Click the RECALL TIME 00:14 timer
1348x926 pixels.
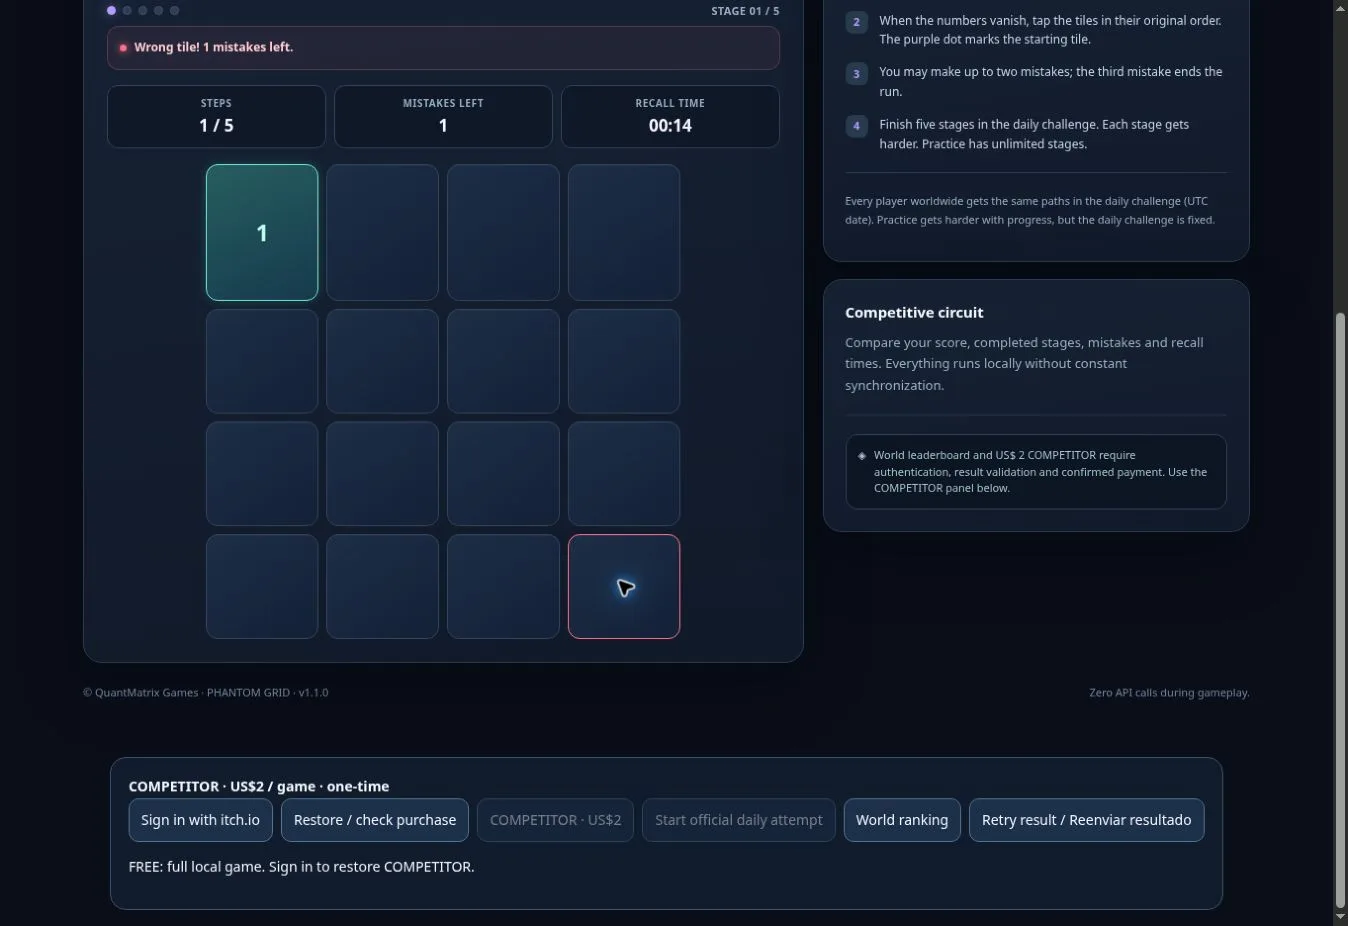coord(670,116)
